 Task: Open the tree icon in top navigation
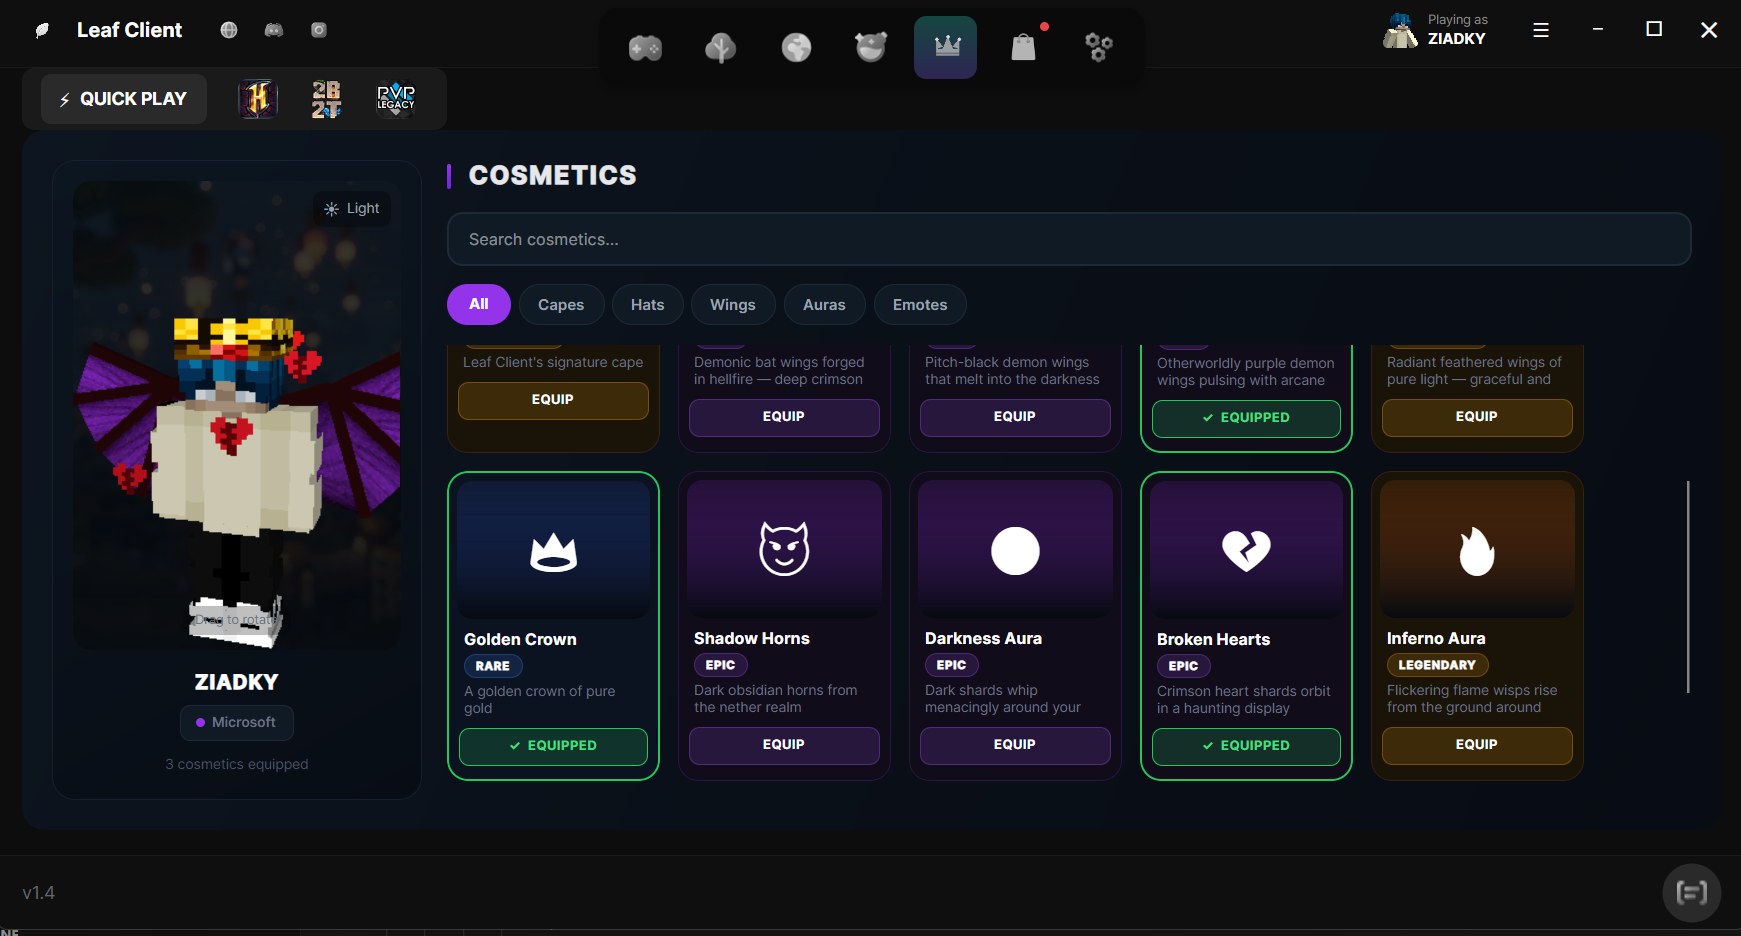point(720,47)
